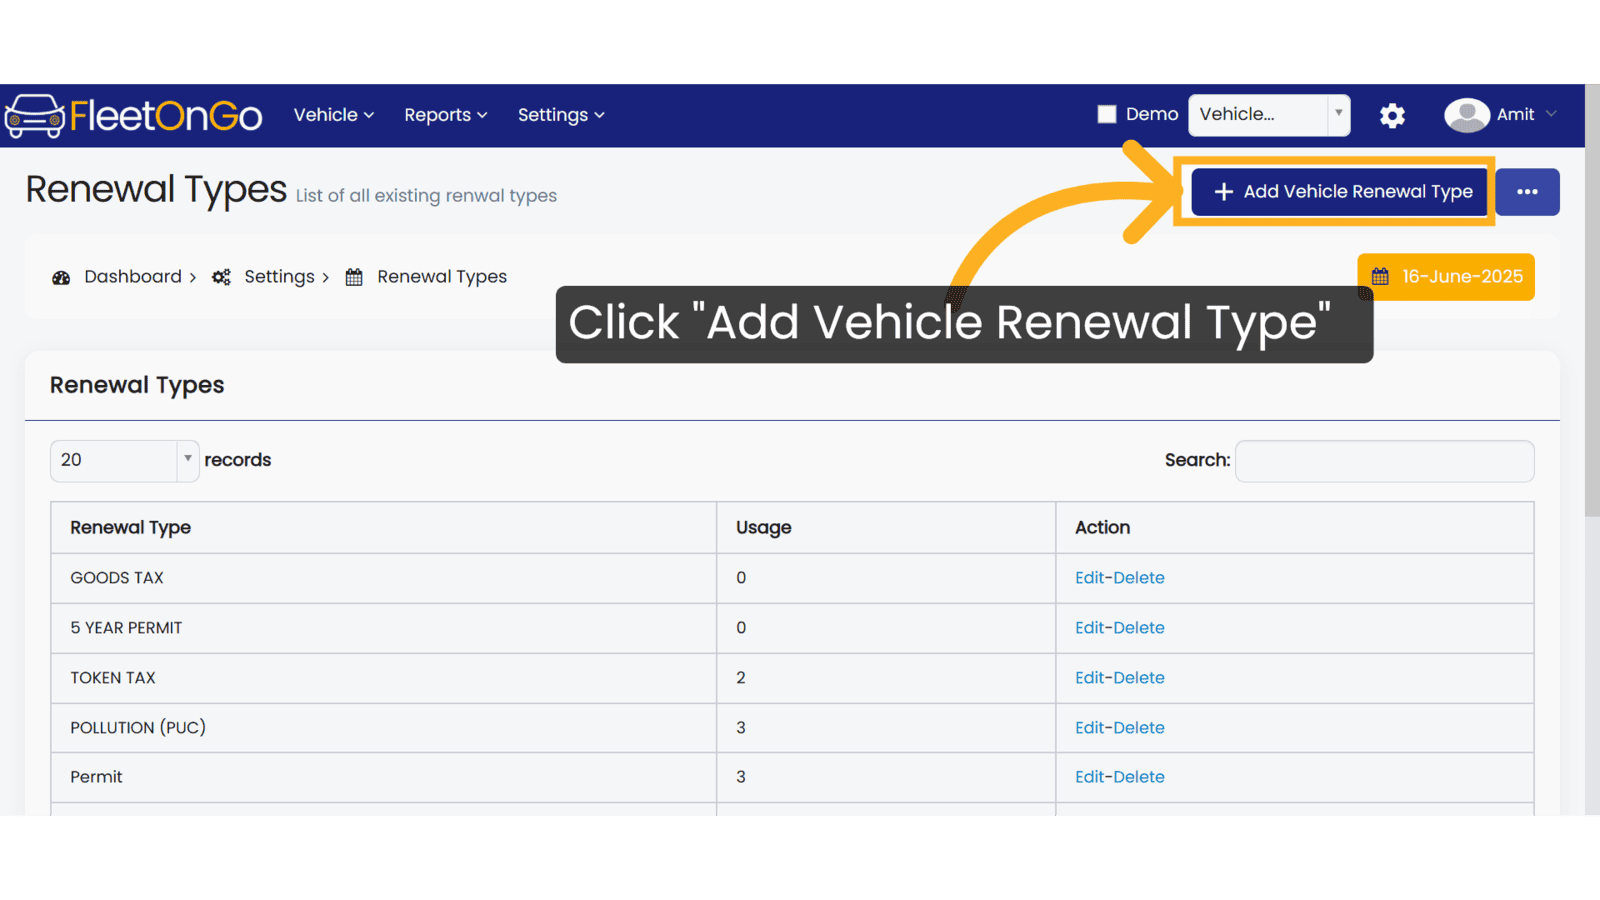
Task: Select the GOODS TAX cell
Action: (x=384, y=578)
